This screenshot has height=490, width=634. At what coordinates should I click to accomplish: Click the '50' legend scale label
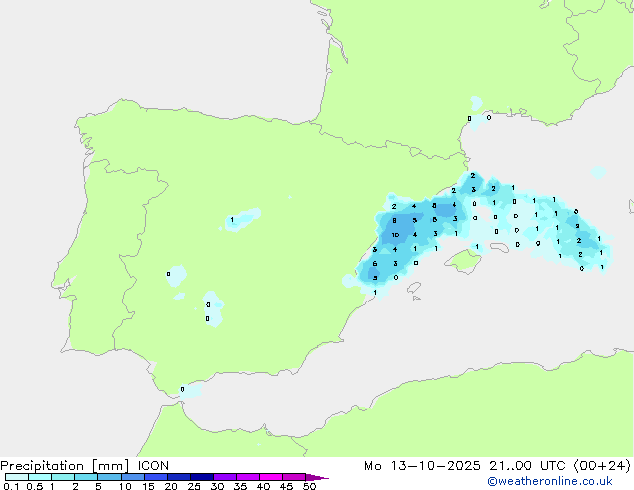310,486
